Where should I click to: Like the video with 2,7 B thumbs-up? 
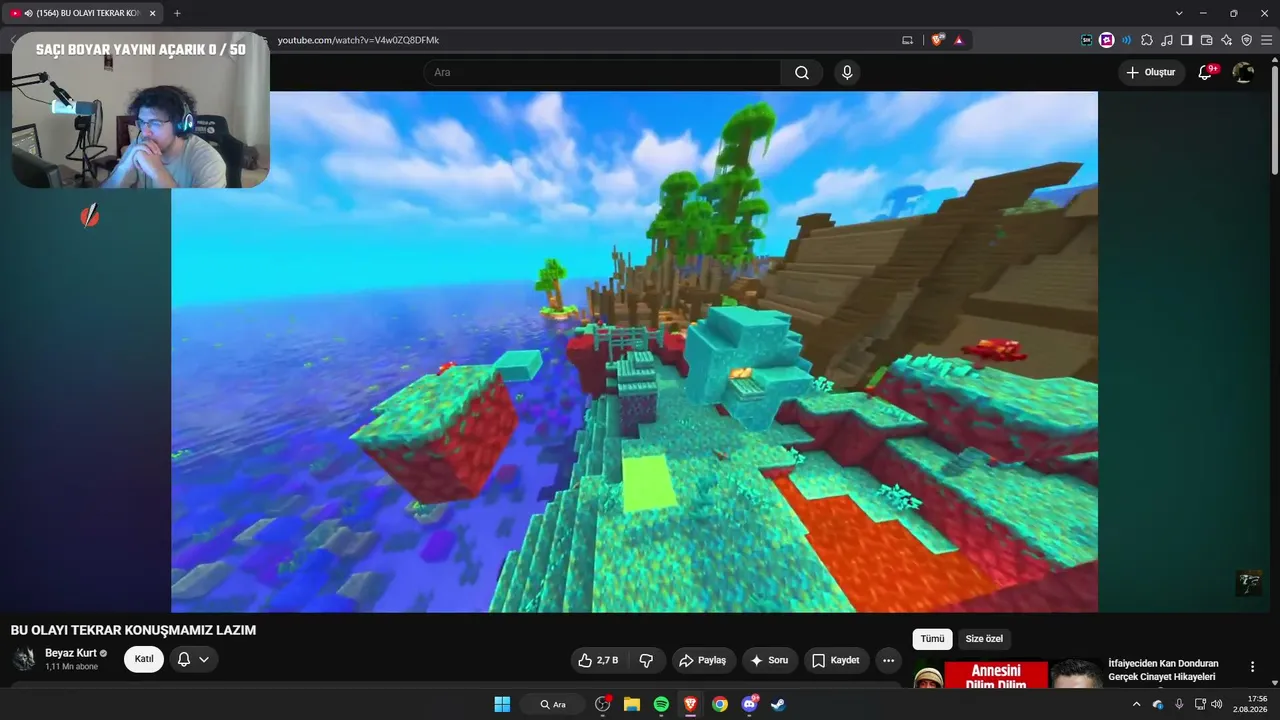598,660
